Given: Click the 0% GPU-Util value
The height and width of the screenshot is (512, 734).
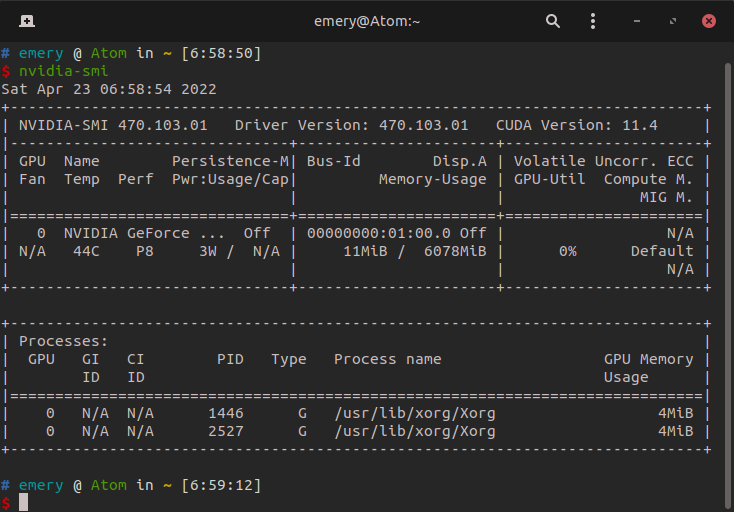Looking at the screenshot, I should click(x=567, y=251).
